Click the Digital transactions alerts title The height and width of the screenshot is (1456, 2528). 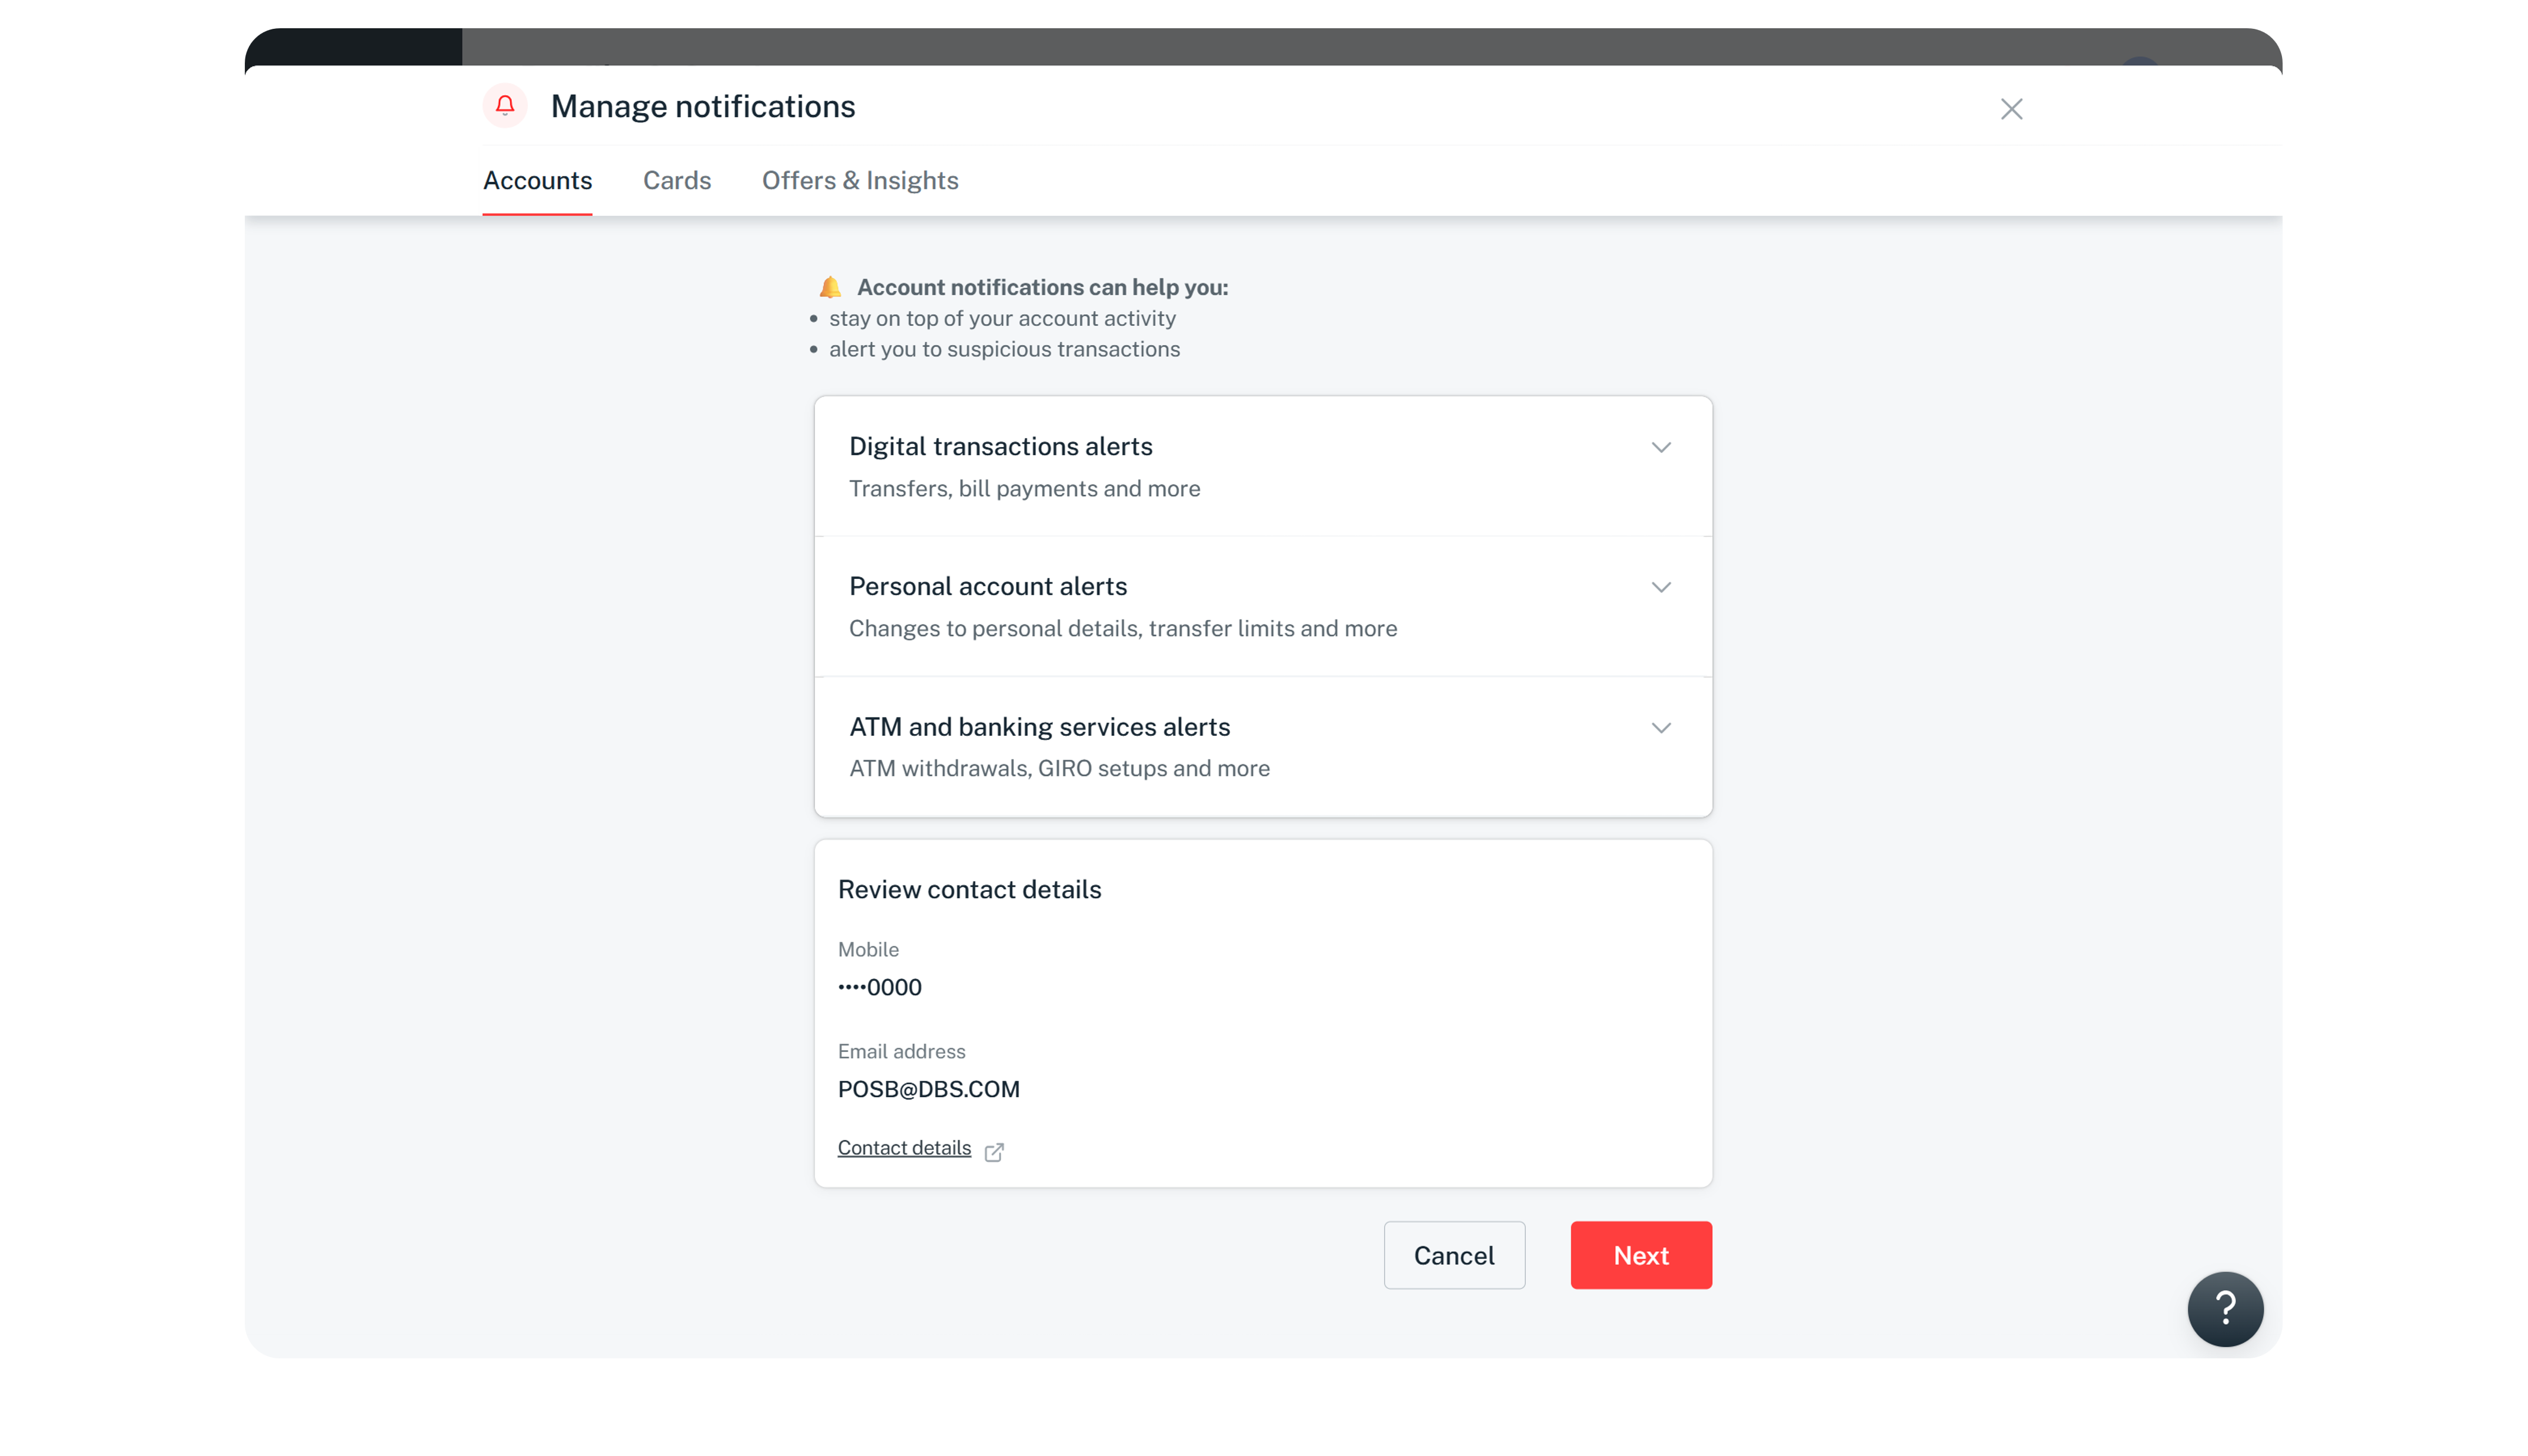[1000, 447]
